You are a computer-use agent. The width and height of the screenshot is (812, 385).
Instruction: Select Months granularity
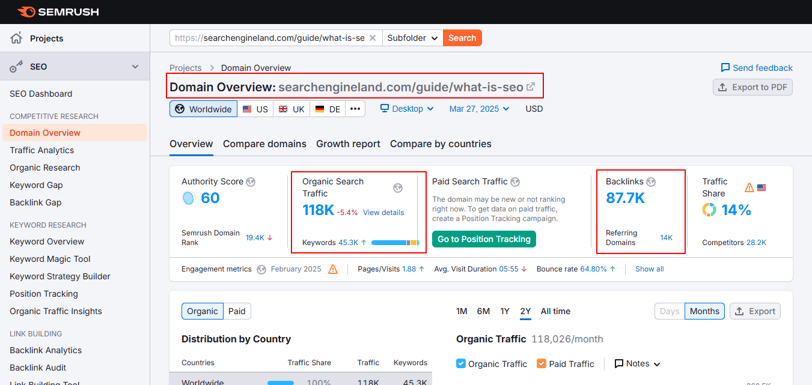tap(704, 311)
